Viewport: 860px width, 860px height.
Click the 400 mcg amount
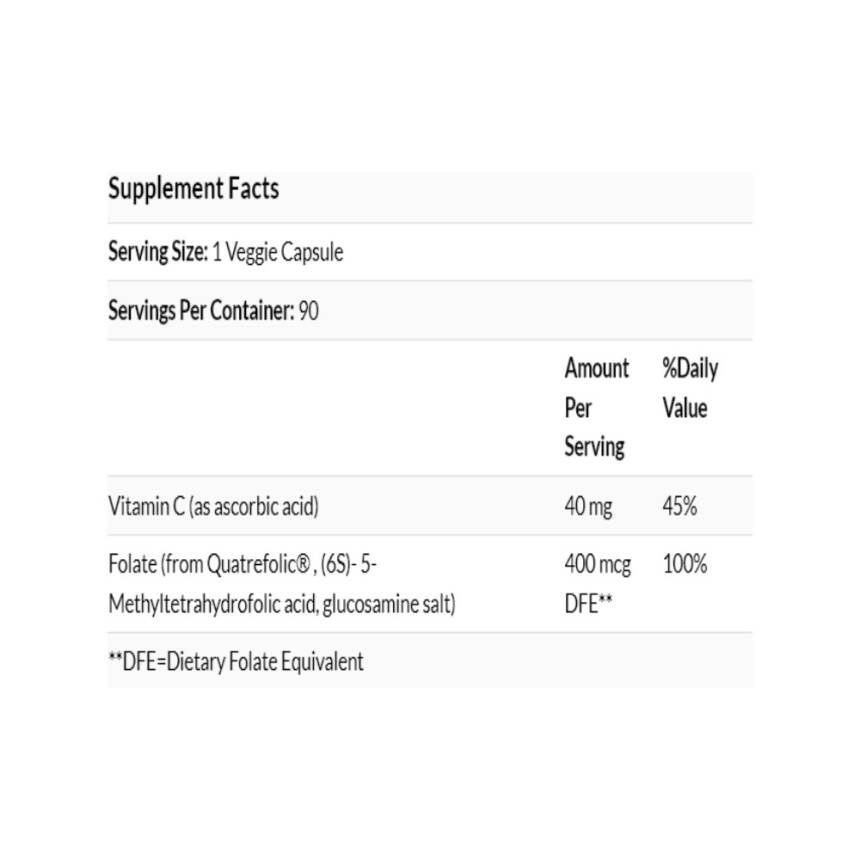pyautogui.click(x=597, y=564)
